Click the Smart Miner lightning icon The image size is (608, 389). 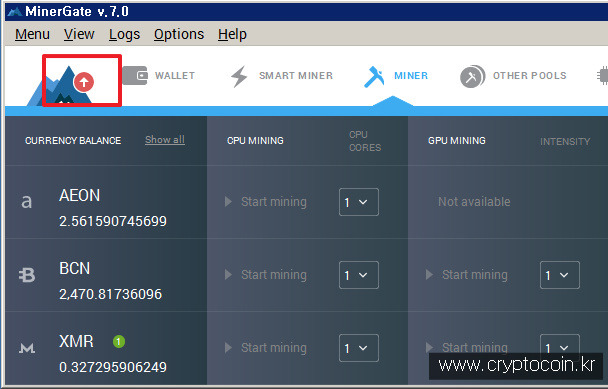pos(239,76)
